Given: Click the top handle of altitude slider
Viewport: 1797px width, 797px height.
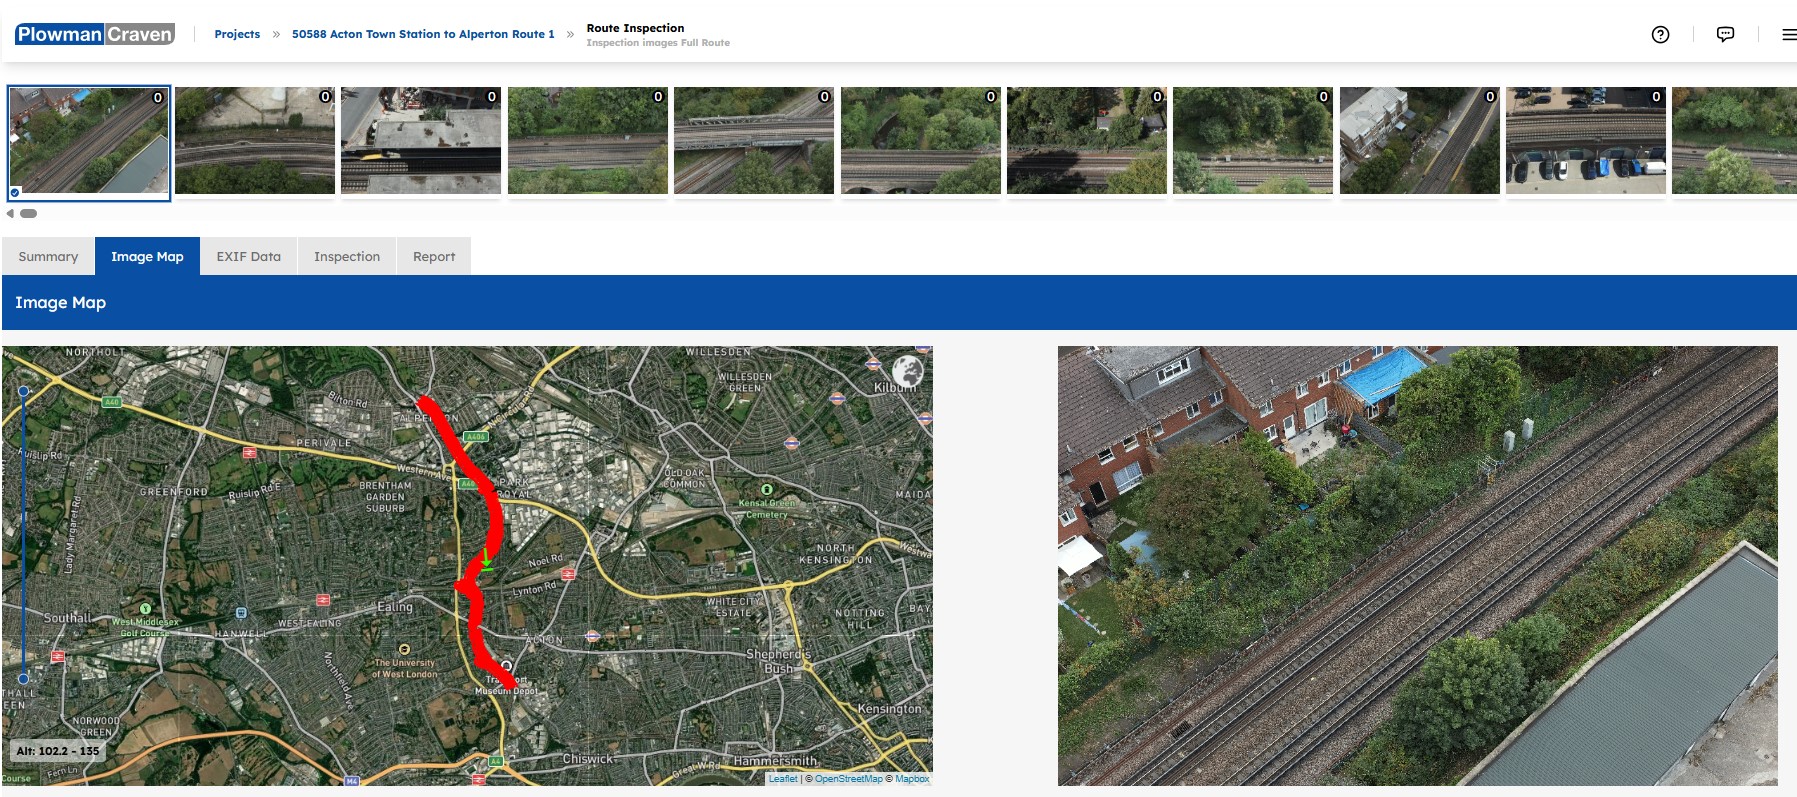Looking at the screenshot, I should click(x=24, y=391).
